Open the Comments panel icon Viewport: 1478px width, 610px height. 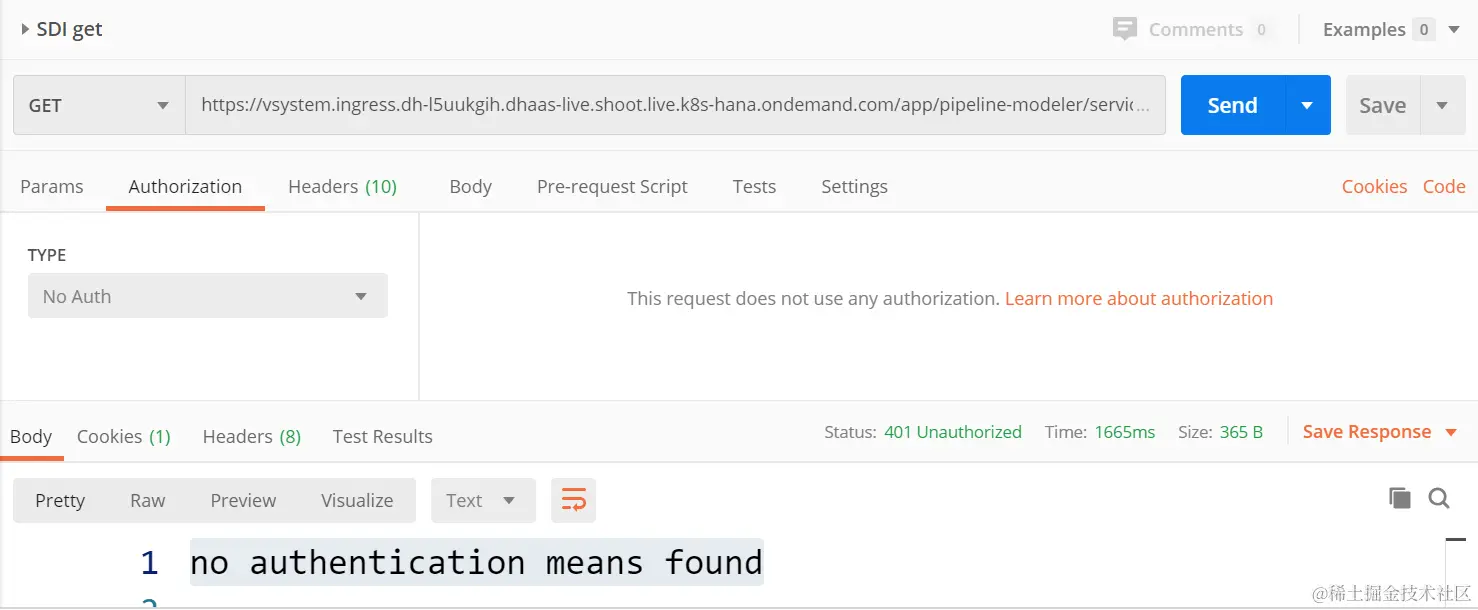tap(1125, 29)
